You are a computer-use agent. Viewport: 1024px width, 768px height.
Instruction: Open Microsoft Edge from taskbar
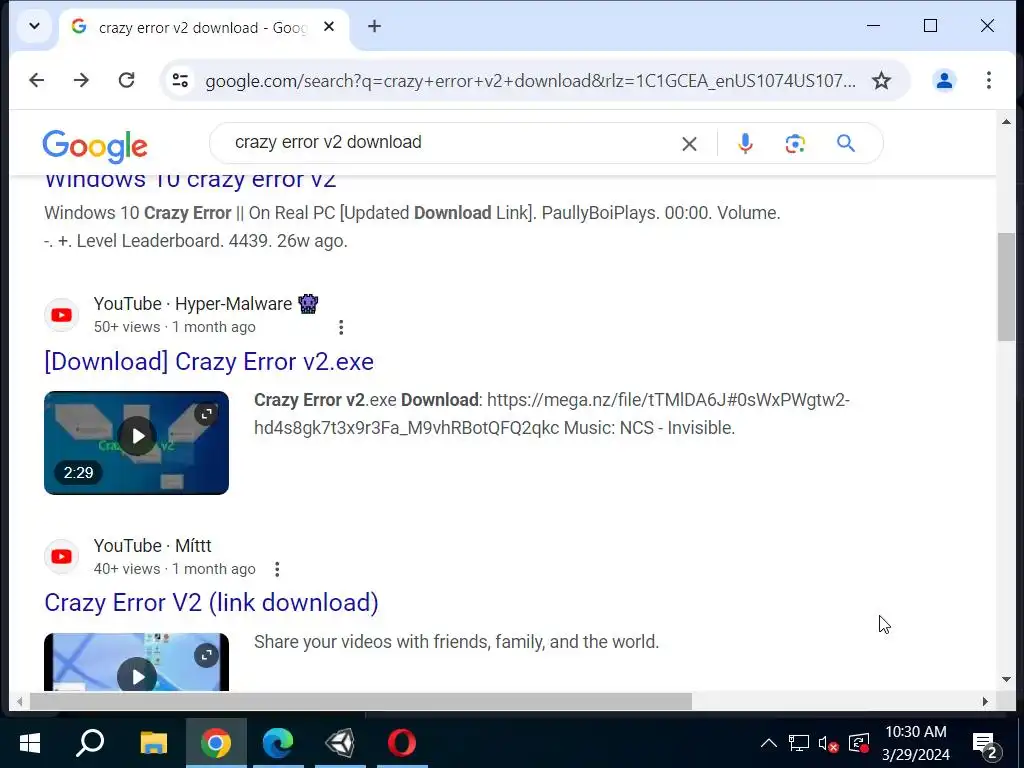coord(278,743)
